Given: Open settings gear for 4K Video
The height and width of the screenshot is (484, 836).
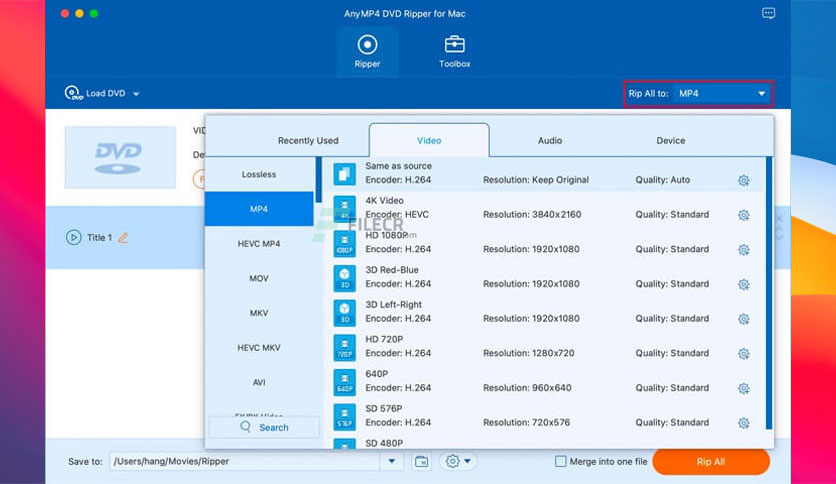Looking at the screenshot, I should click(743, 215).
